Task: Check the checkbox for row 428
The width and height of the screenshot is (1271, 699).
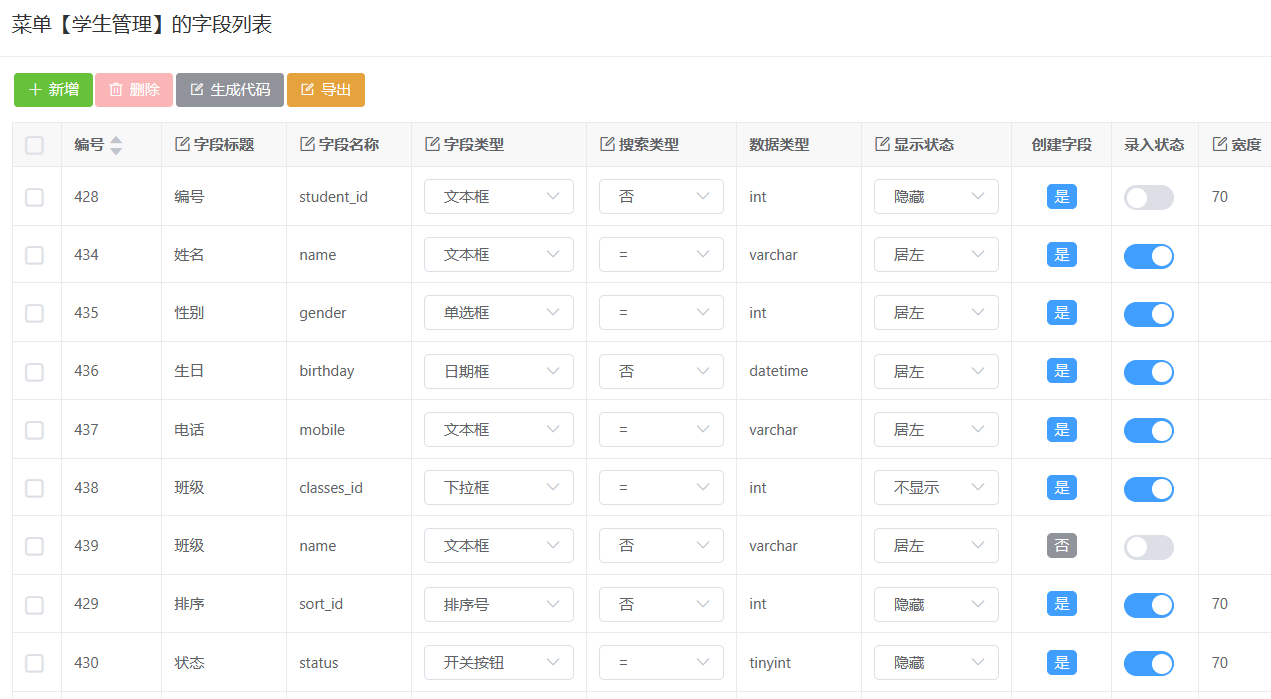Action: point(35,197)
